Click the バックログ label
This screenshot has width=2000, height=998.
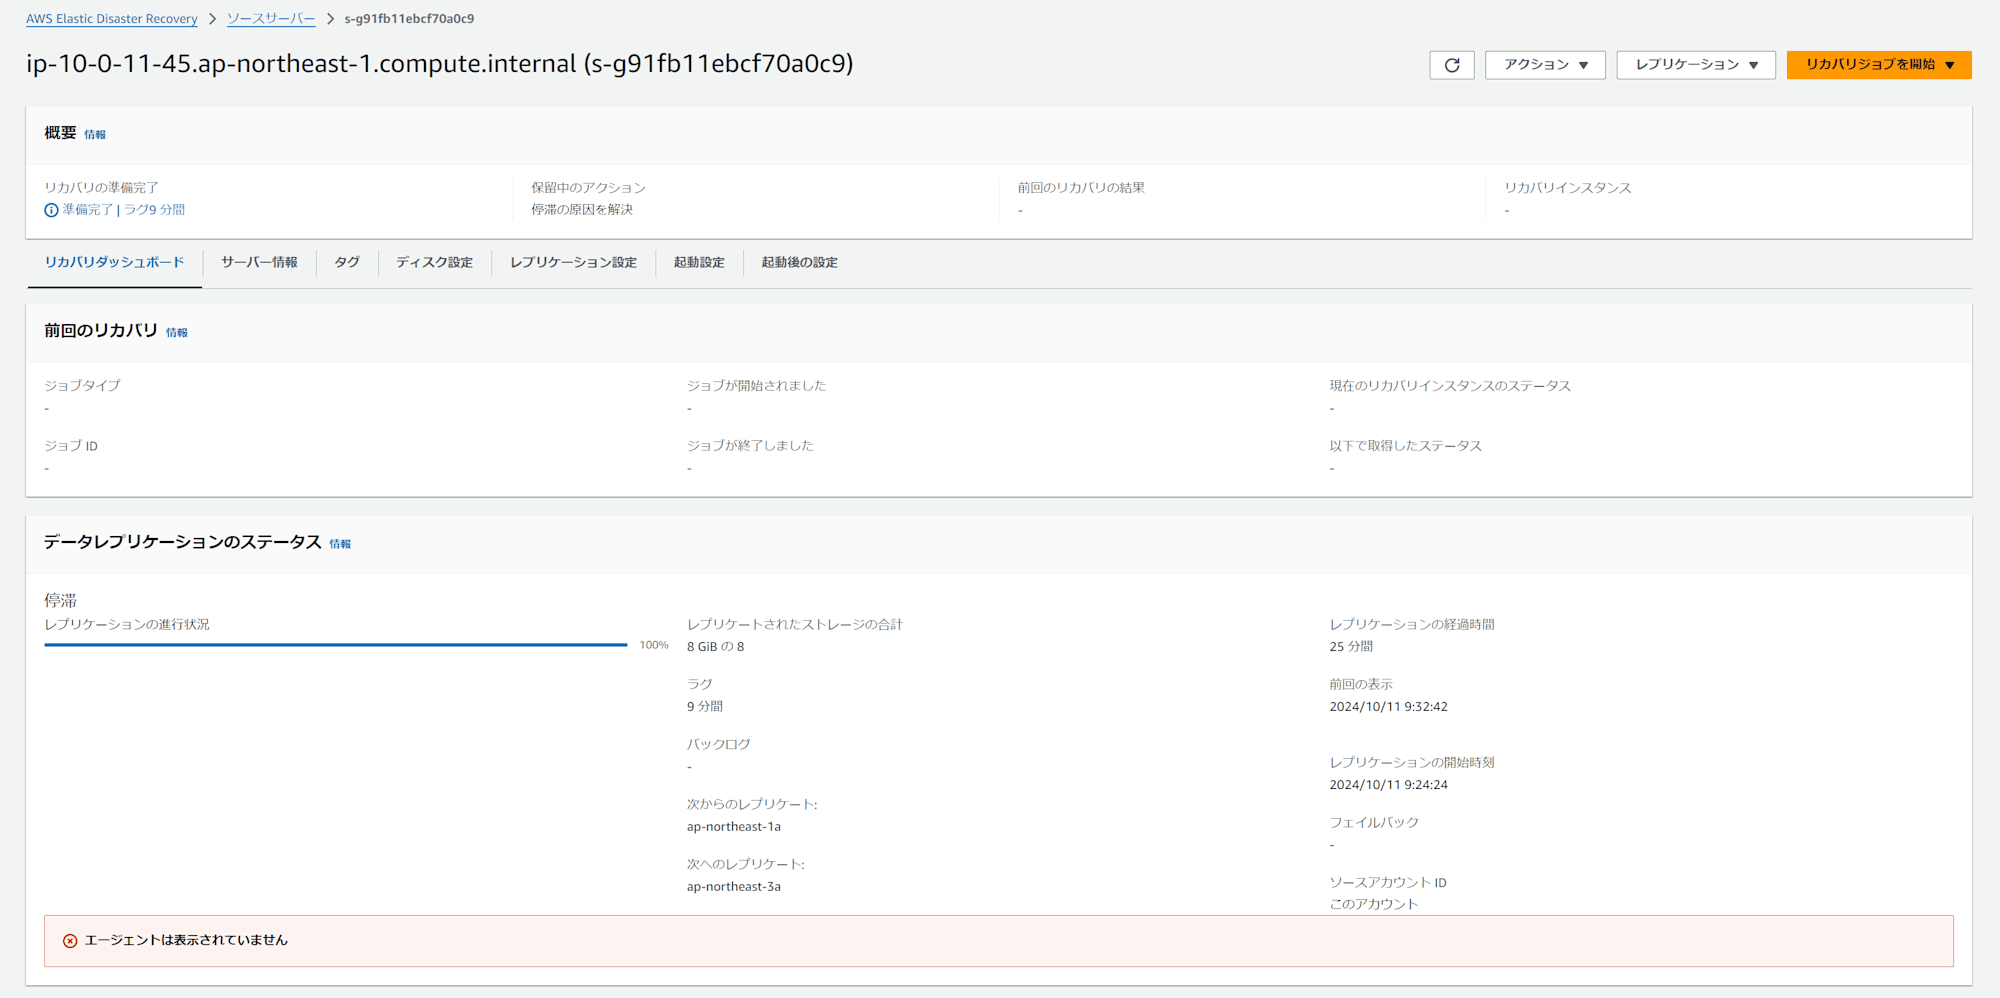718,745
